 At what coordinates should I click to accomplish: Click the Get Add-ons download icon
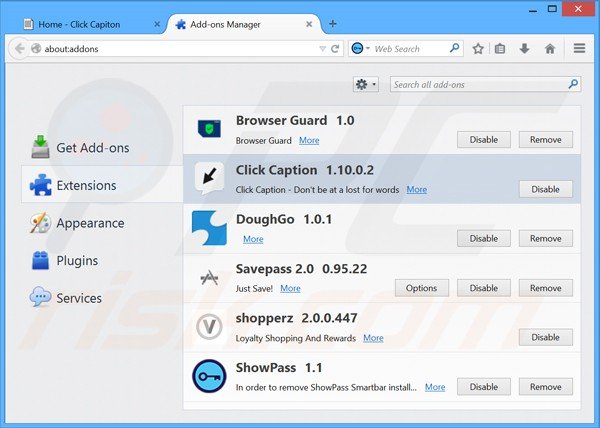[x=40, y=147]
